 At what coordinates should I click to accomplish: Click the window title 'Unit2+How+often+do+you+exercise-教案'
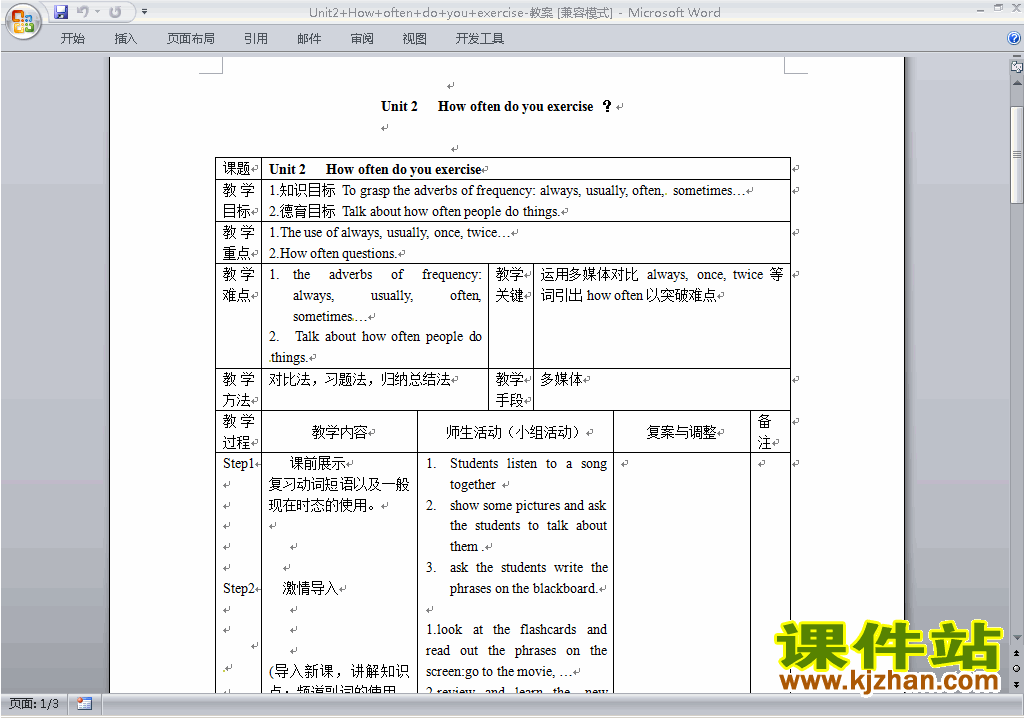click(x=431, y=12)
